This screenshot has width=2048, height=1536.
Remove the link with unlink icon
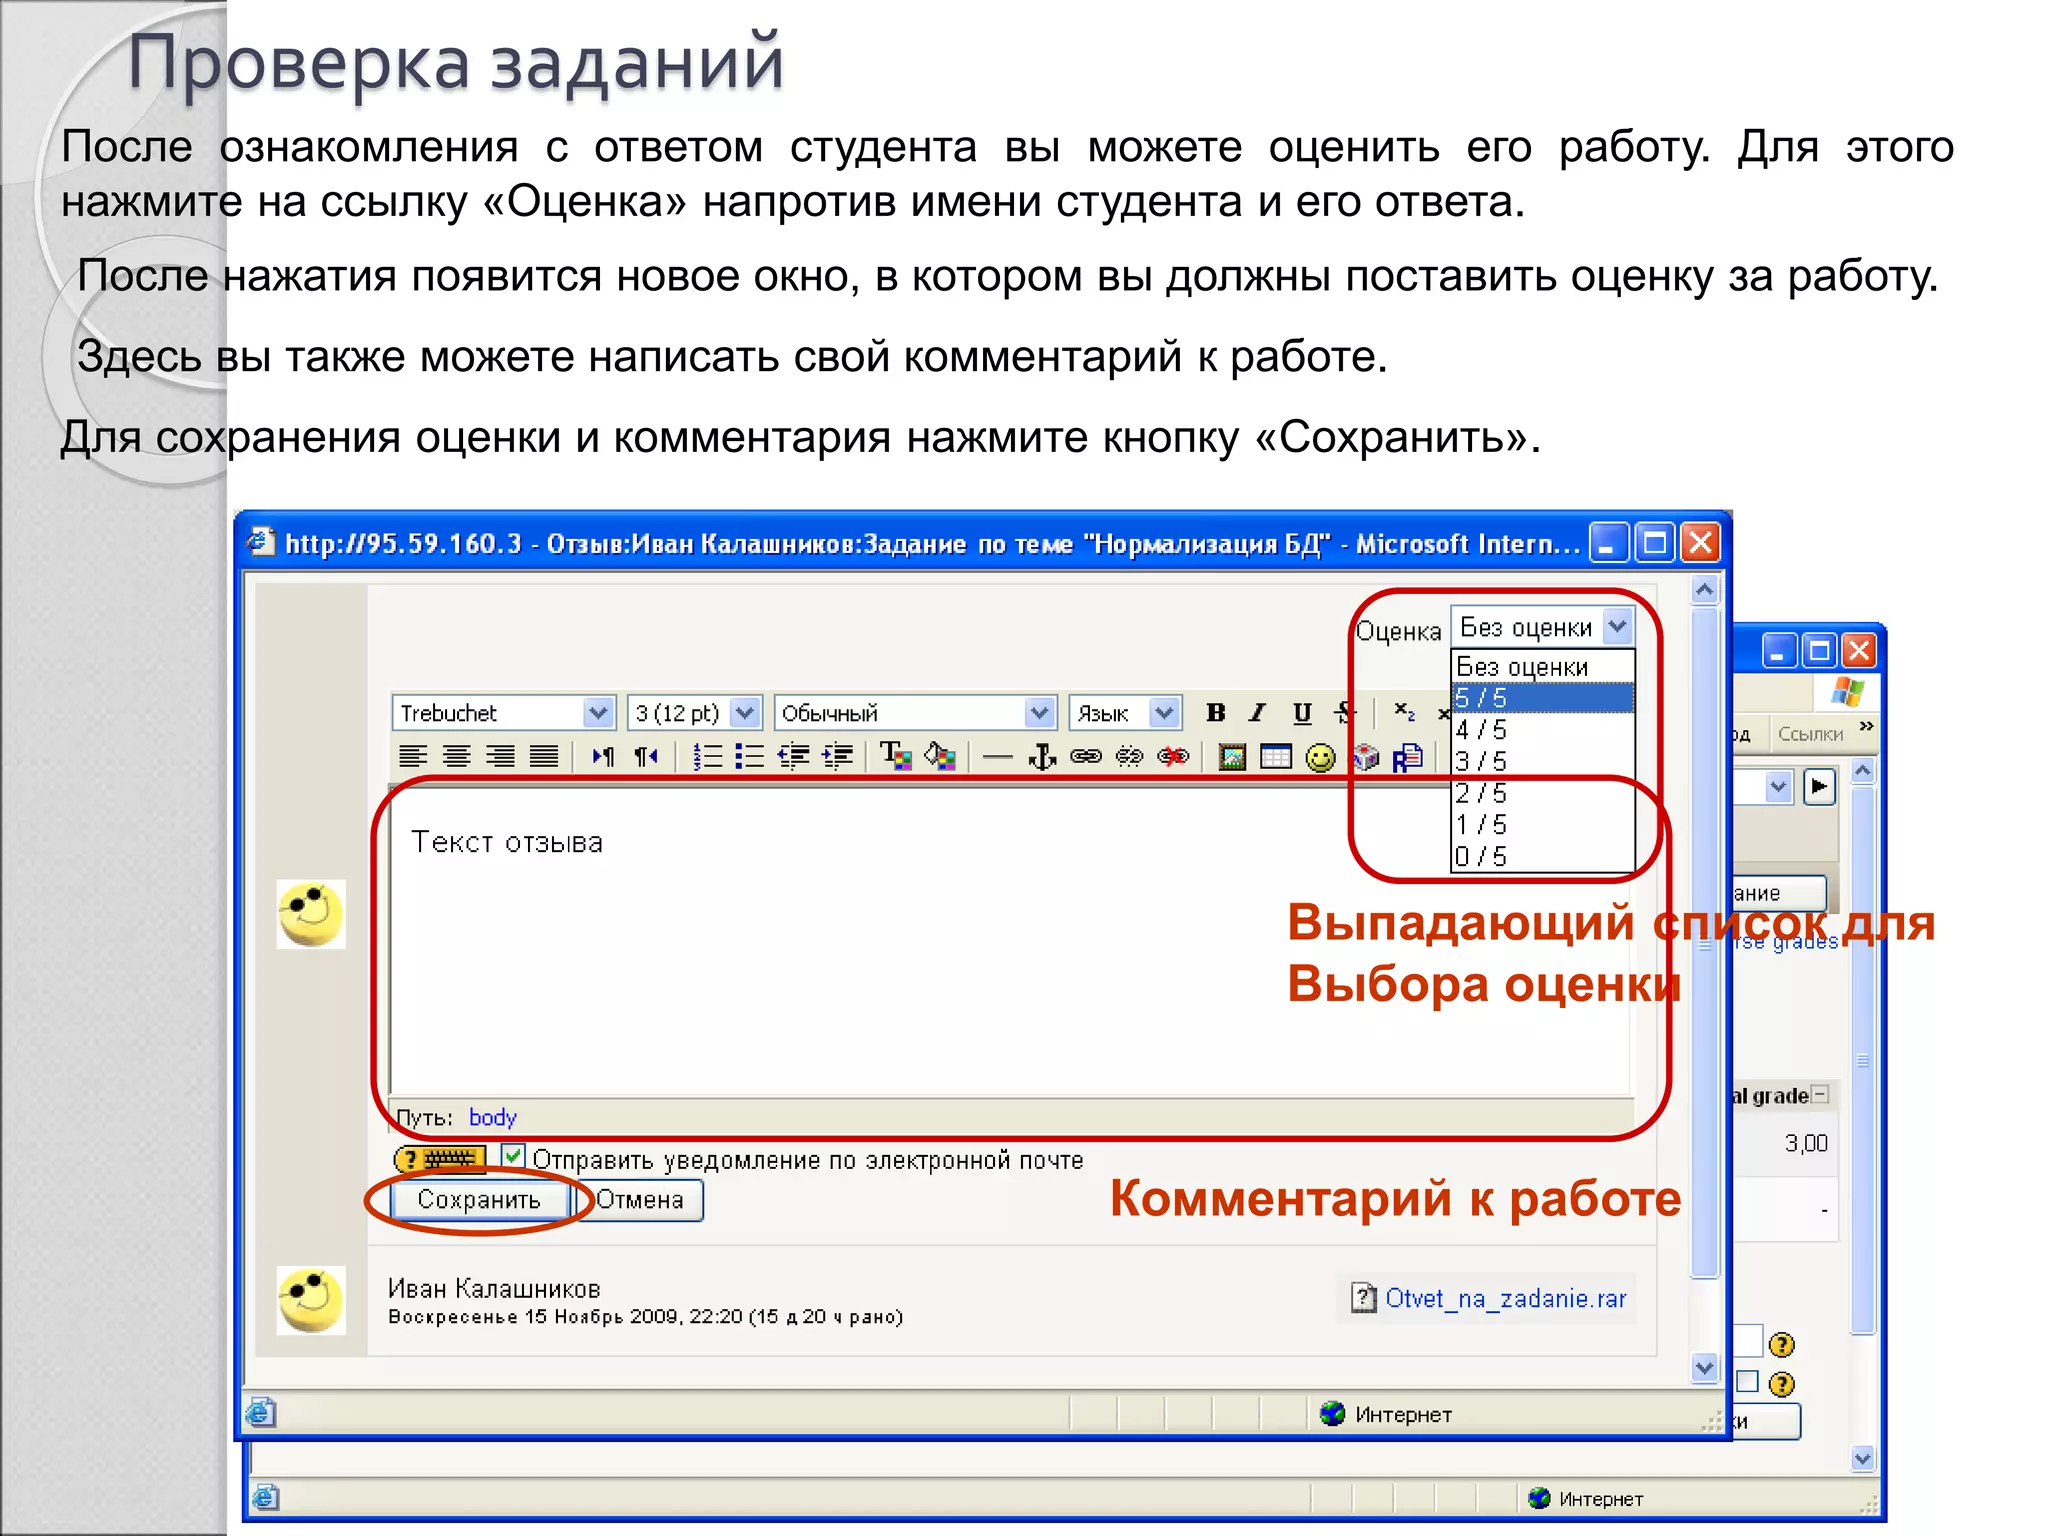1129,757
